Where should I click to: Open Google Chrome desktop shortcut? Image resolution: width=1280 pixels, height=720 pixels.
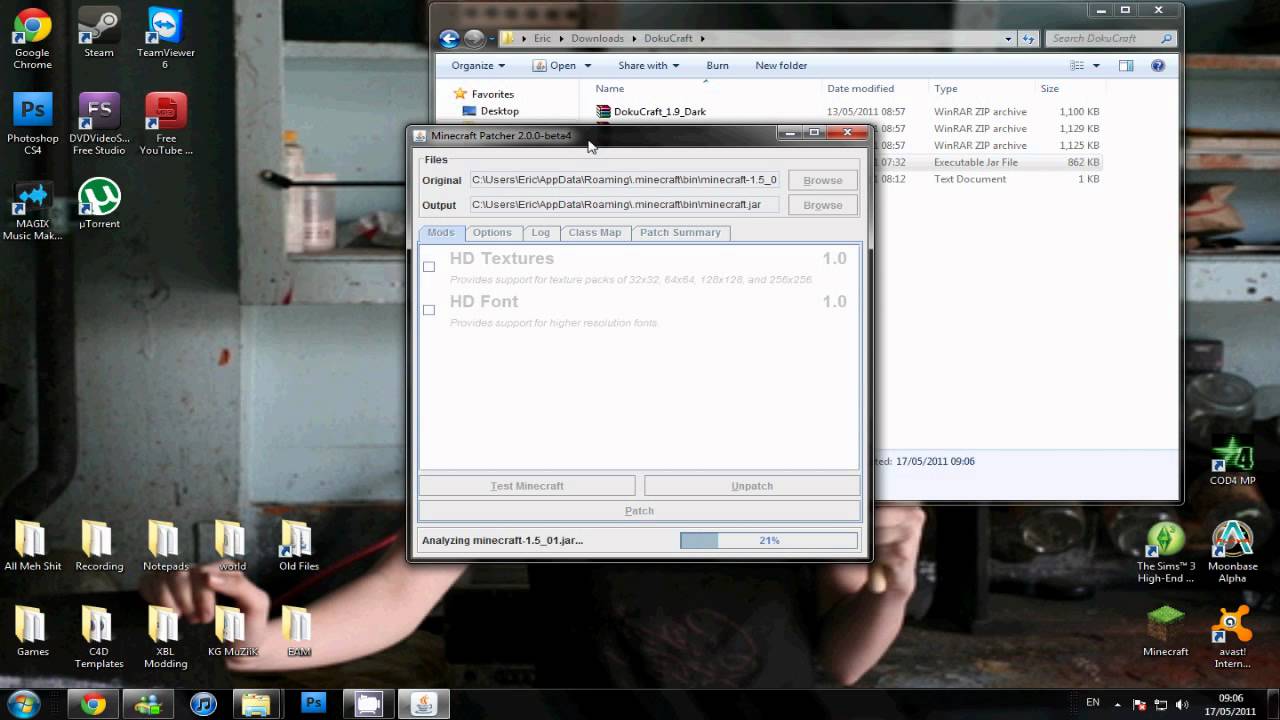32,38
